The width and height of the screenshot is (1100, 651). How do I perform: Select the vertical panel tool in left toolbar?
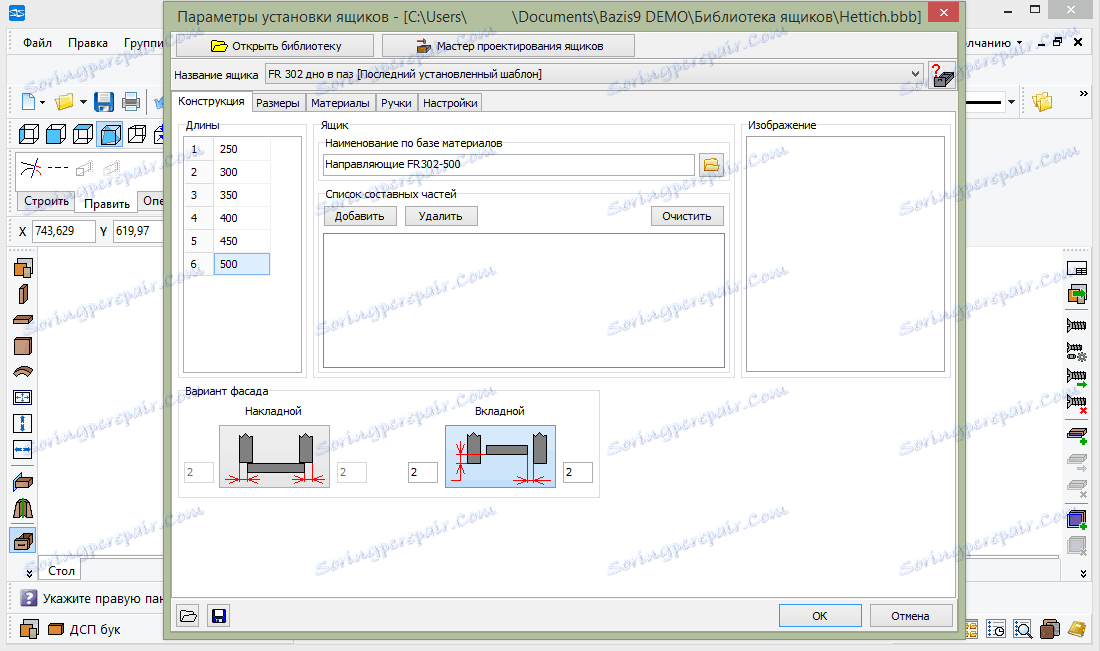[x=23, y=294]
